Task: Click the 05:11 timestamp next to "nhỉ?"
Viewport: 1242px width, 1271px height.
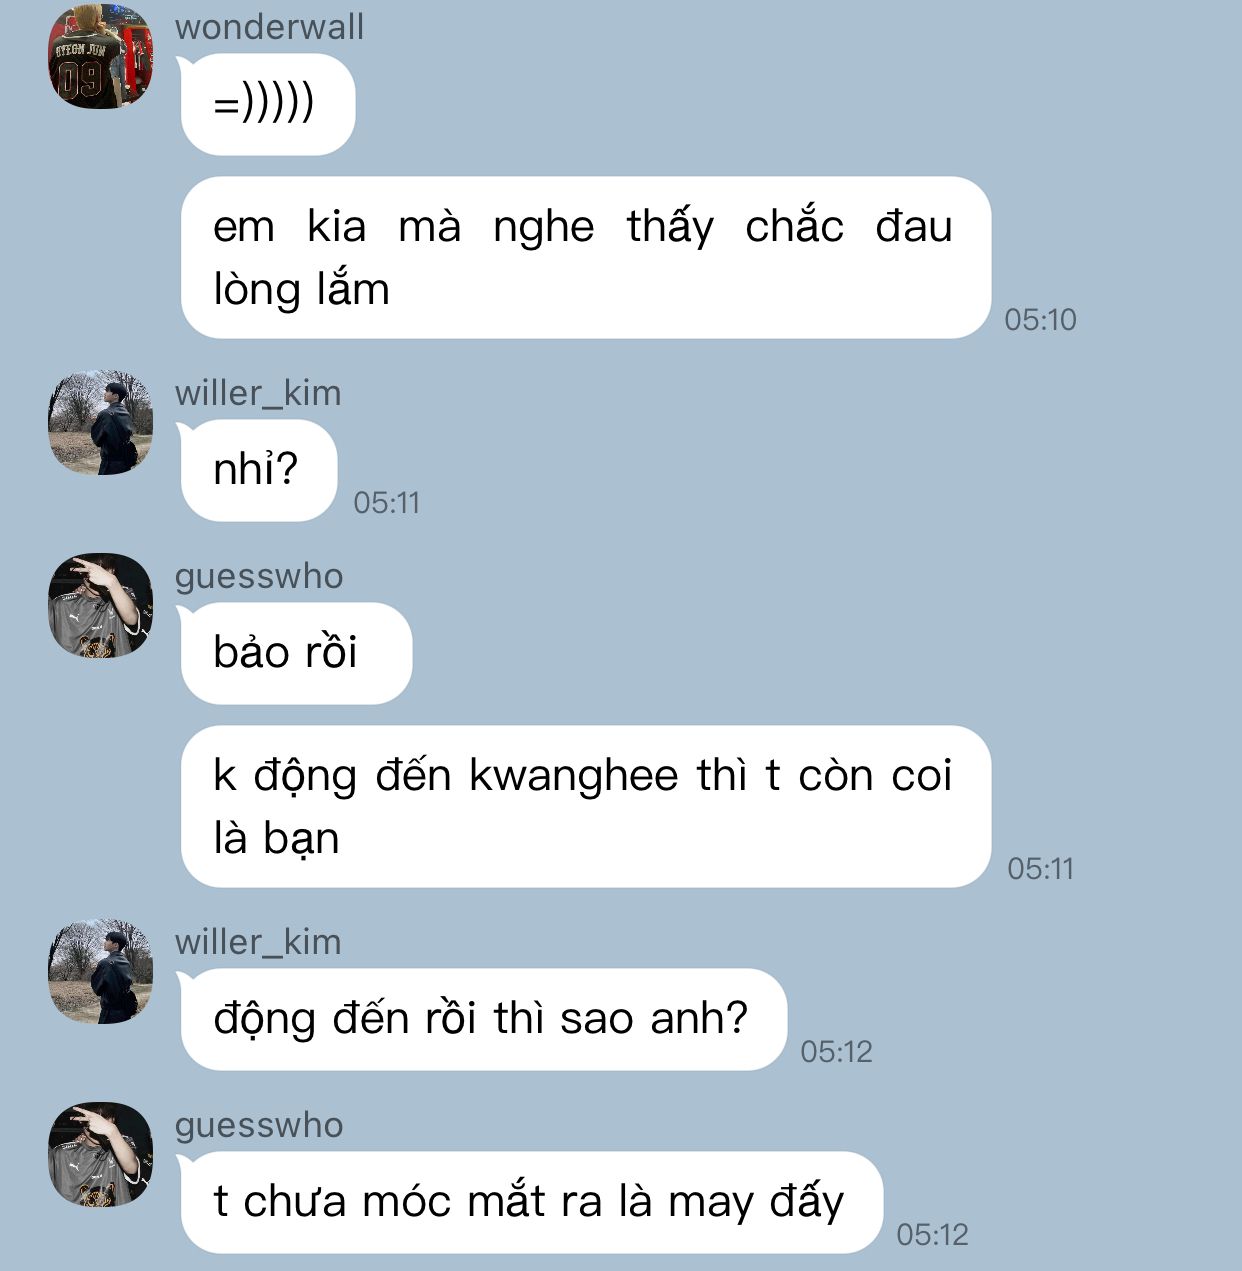Action: [x=386, y=503]
